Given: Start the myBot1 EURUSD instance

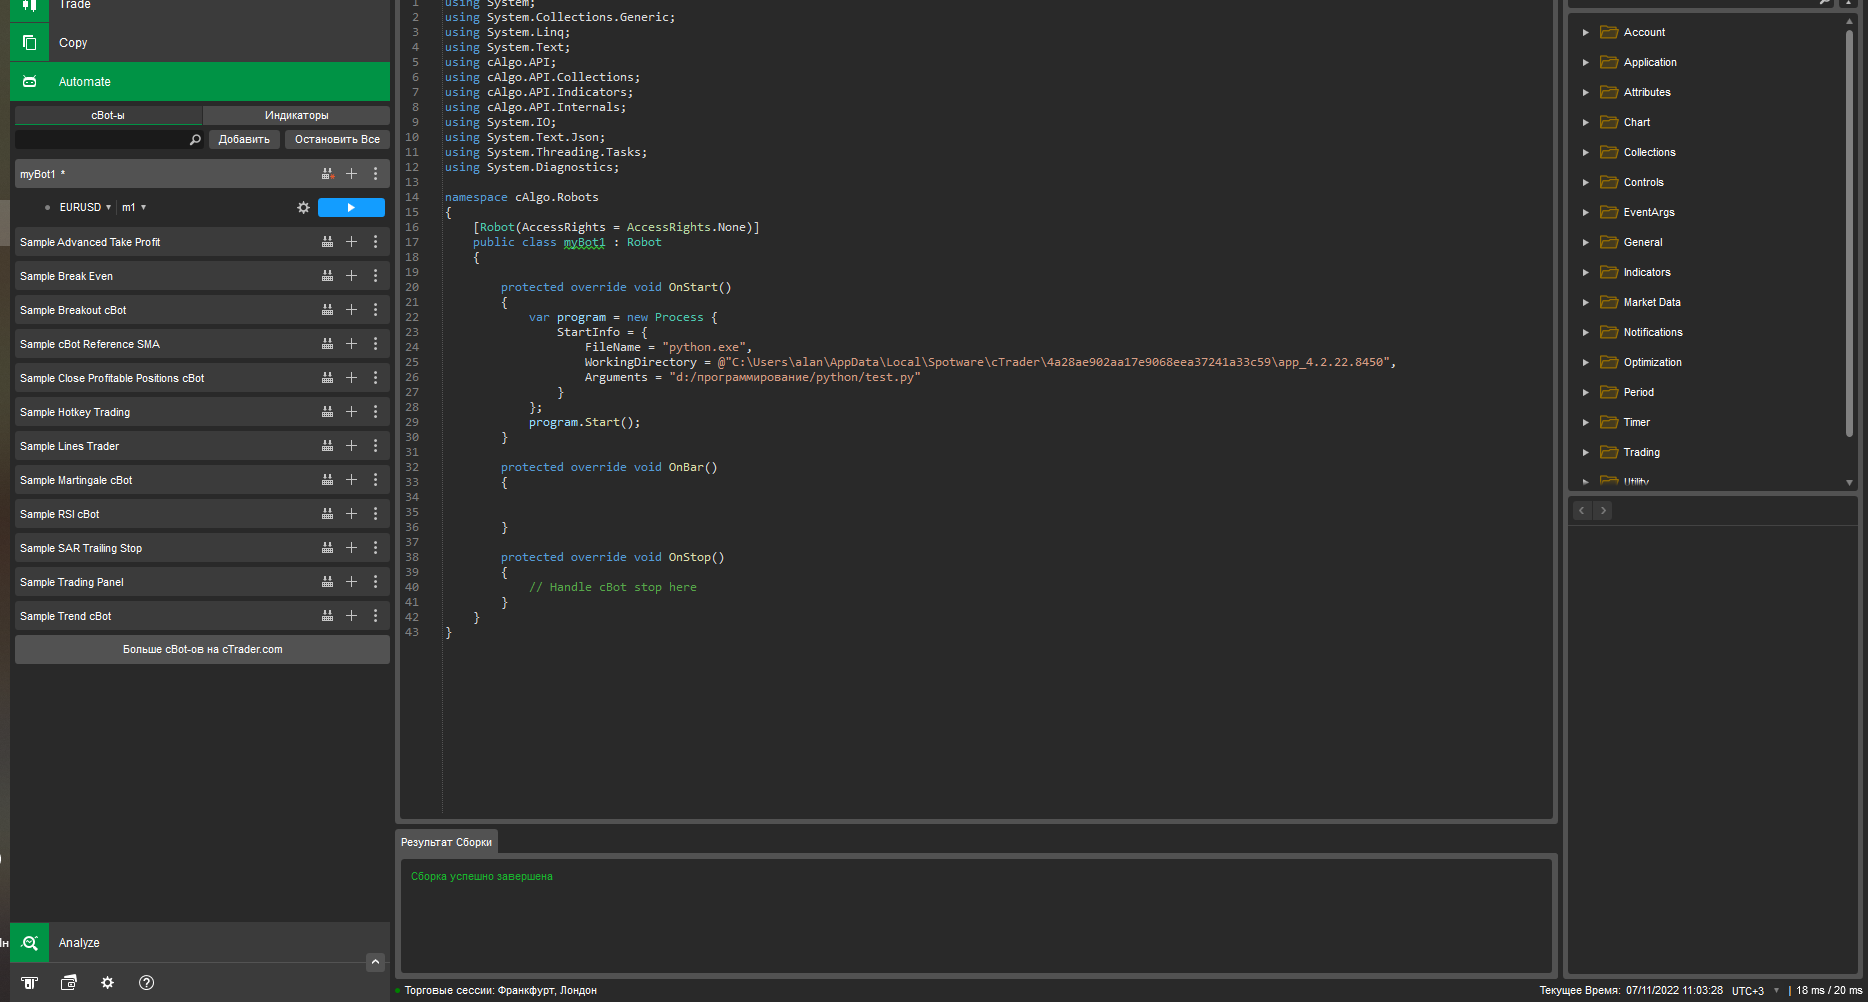Looking at the screenshot, I should point(351,207).
